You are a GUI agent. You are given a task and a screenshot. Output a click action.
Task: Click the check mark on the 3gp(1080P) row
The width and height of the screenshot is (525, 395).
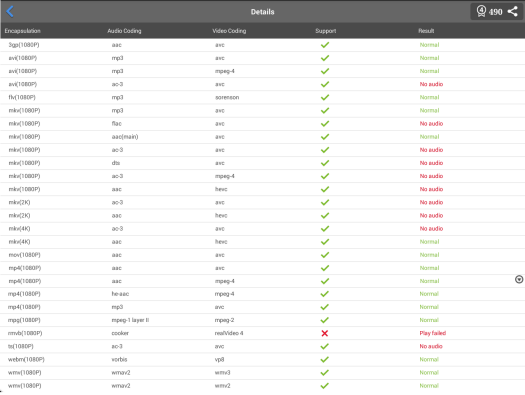(x=325, y=45)
